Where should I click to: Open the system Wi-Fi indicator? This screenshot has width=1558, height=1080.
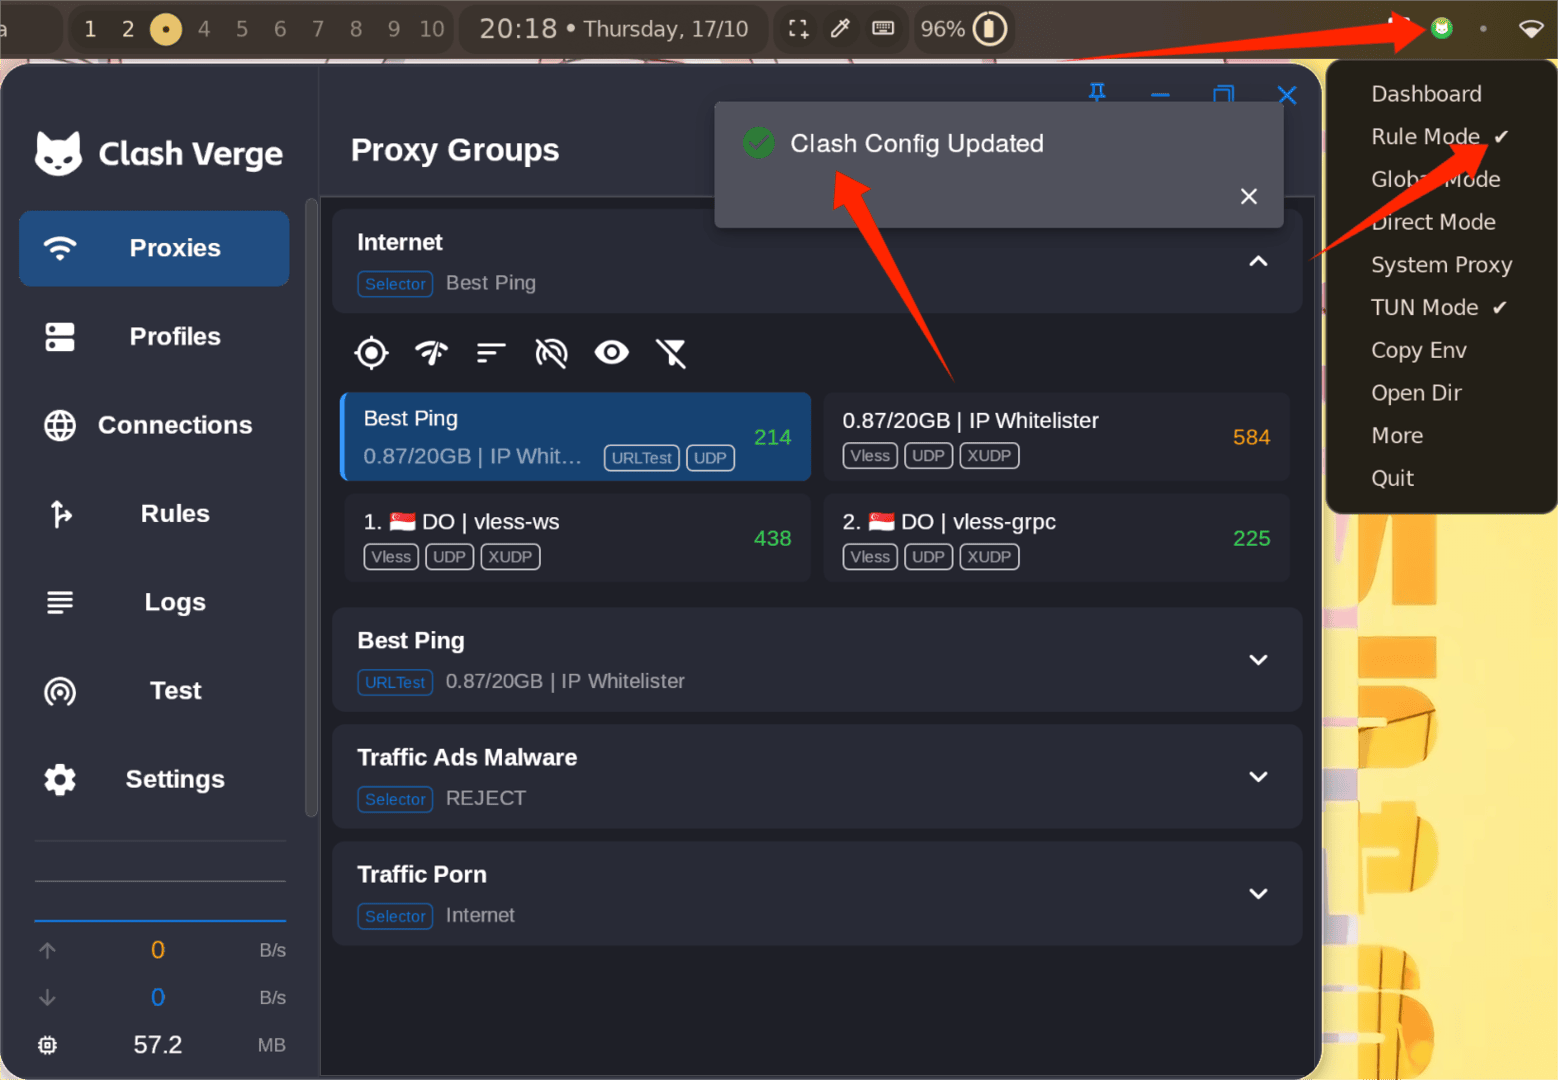[1530, 29]
